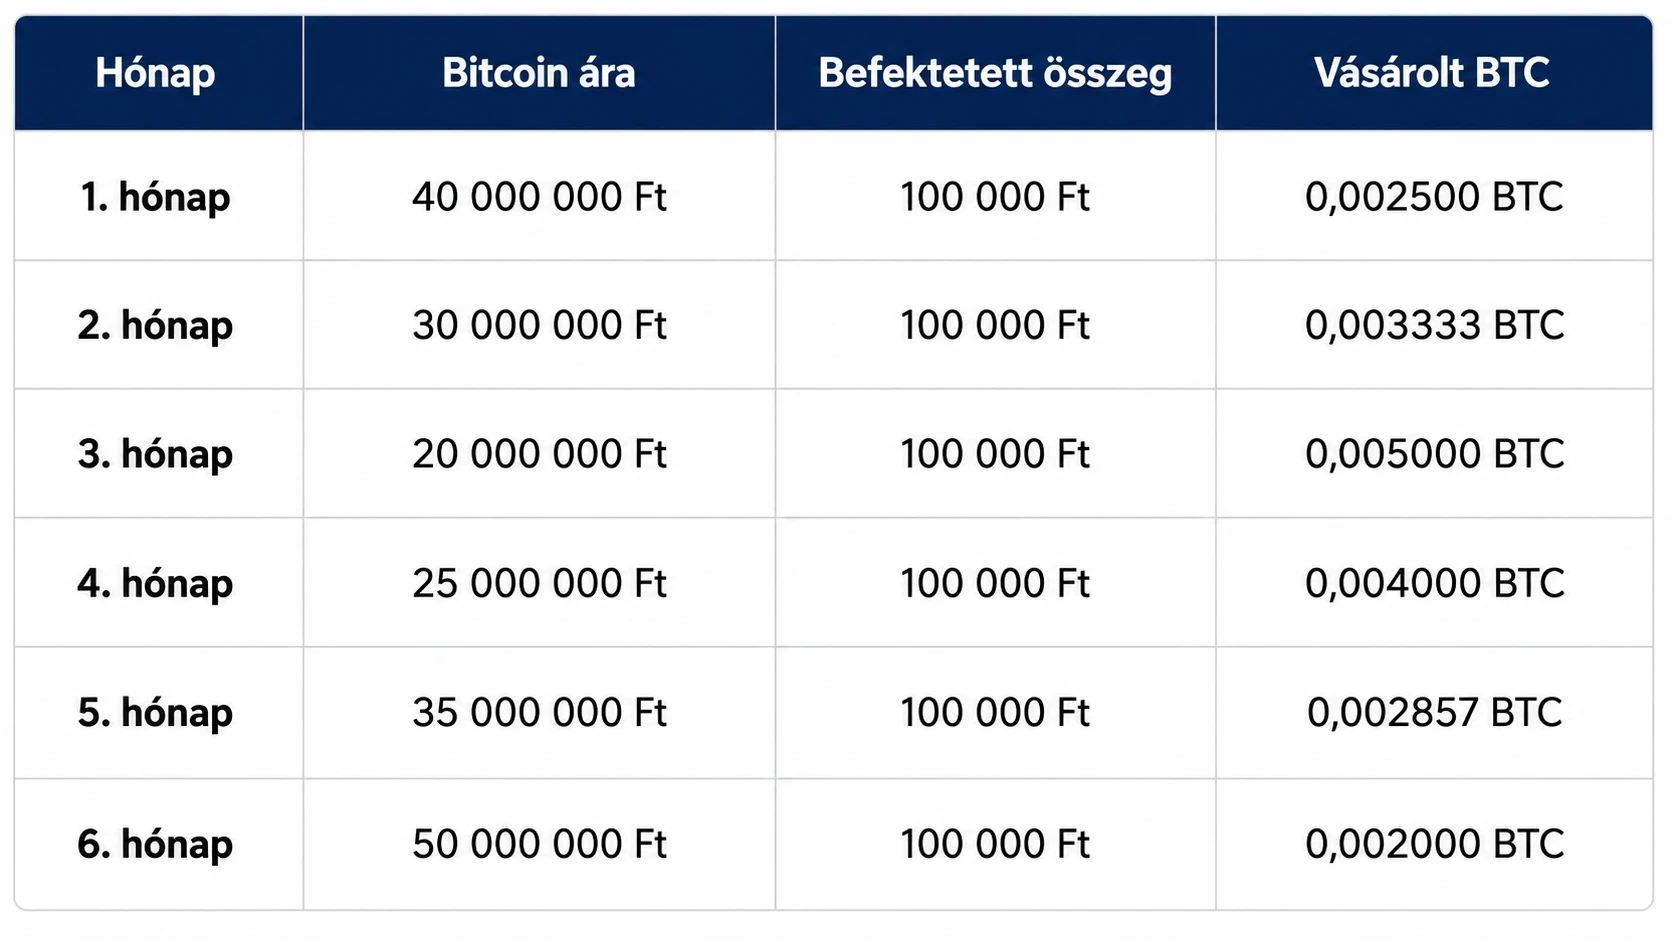Select the 30 000 000 Ft price cell
The width and height of the screenshot is (1672, 941).
(x=539, y=325)
